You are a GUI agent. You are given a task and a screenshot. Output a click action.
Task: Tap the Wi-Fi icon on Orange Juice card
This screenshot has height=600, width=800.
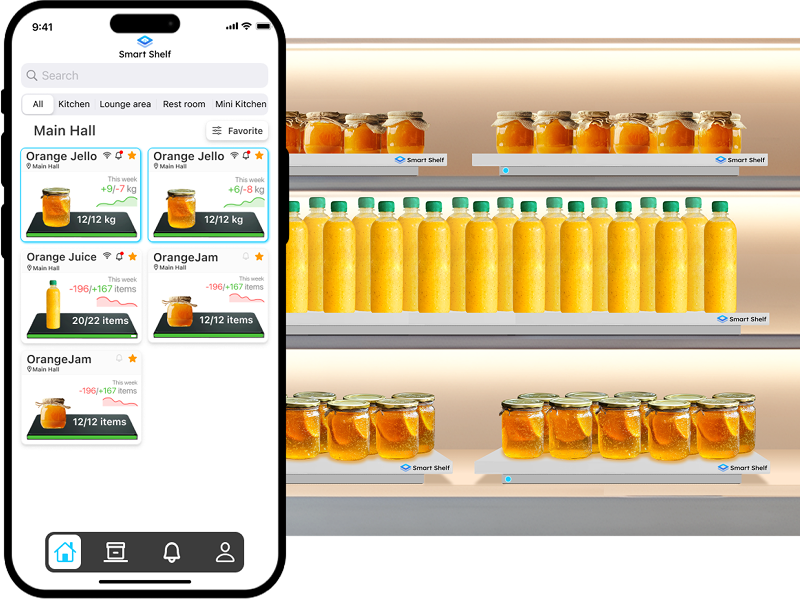(x=107, y=256)
